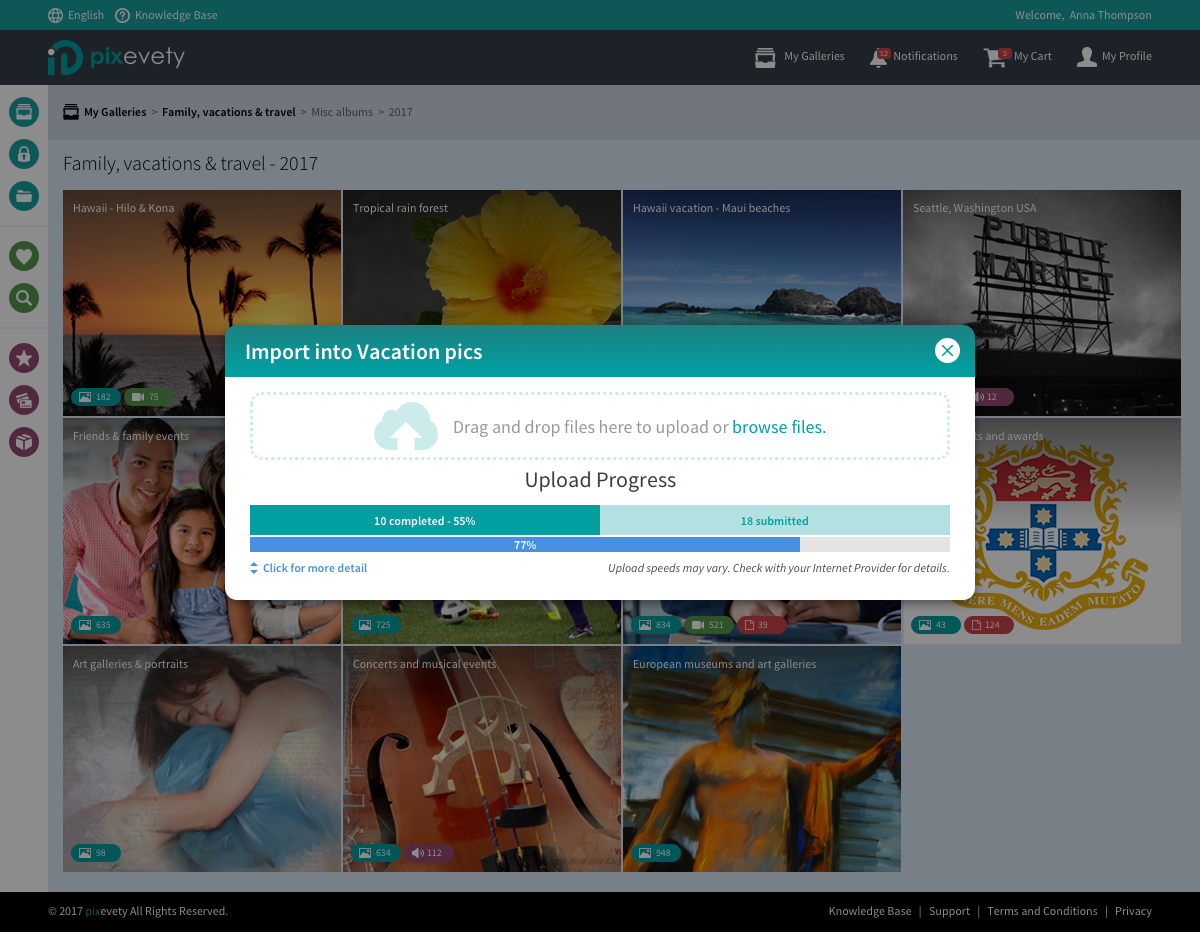Close the Import into Vacation pics dialog
This screenshot has height=932, width=1200.
point(947,350)
